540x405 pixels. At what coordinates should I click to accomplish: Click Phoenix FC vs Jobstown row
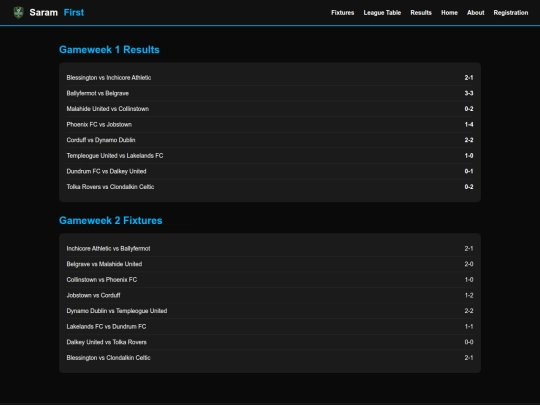coord(270,124)
